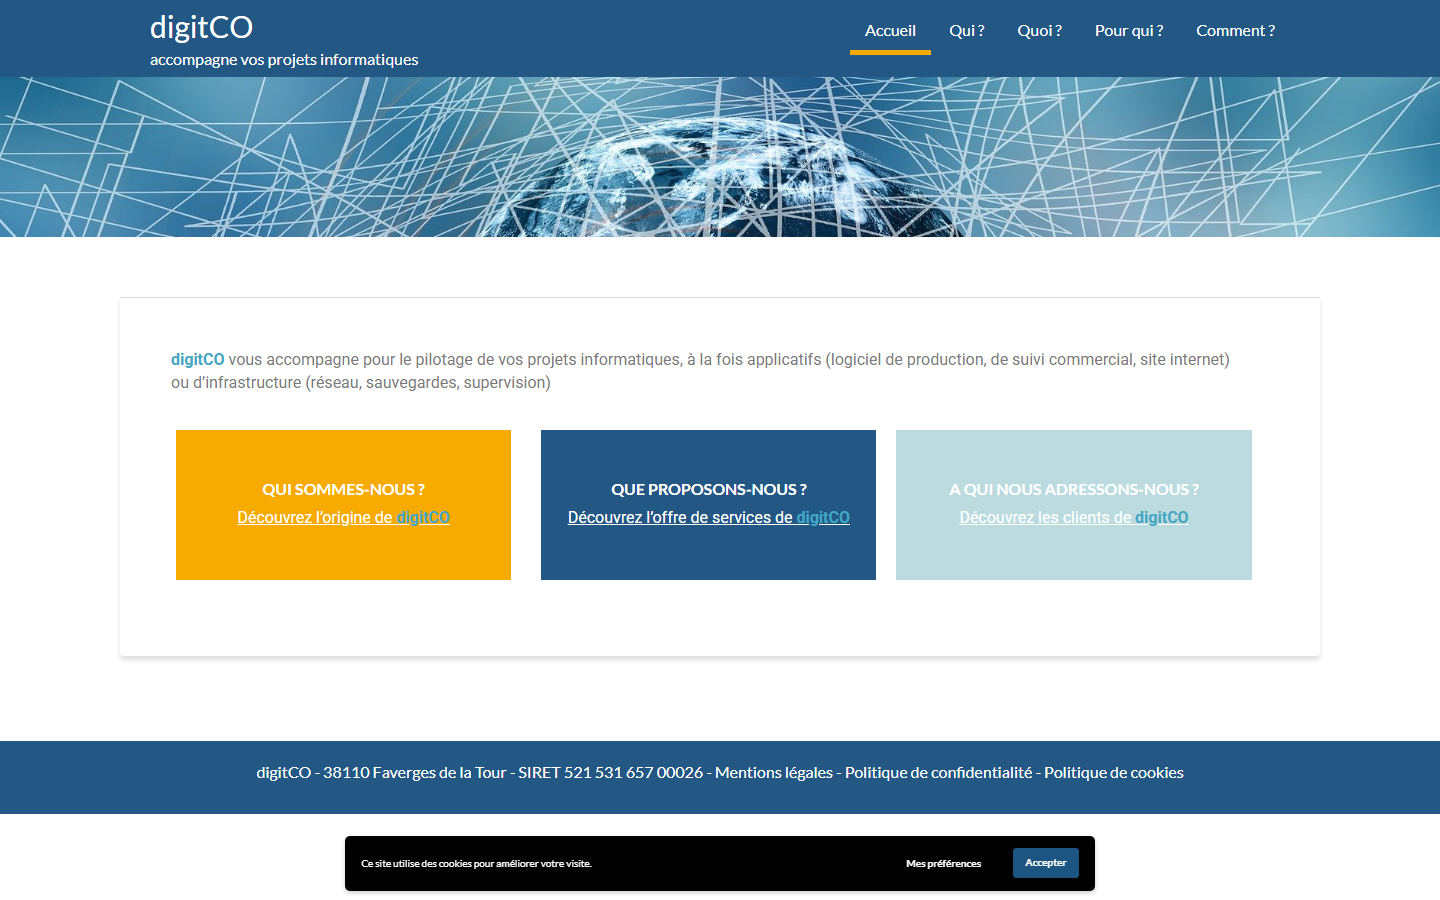Open the Accueil menu item
Screen dimensions: 1440x900
pyautogui.click(x=890, y=31)
